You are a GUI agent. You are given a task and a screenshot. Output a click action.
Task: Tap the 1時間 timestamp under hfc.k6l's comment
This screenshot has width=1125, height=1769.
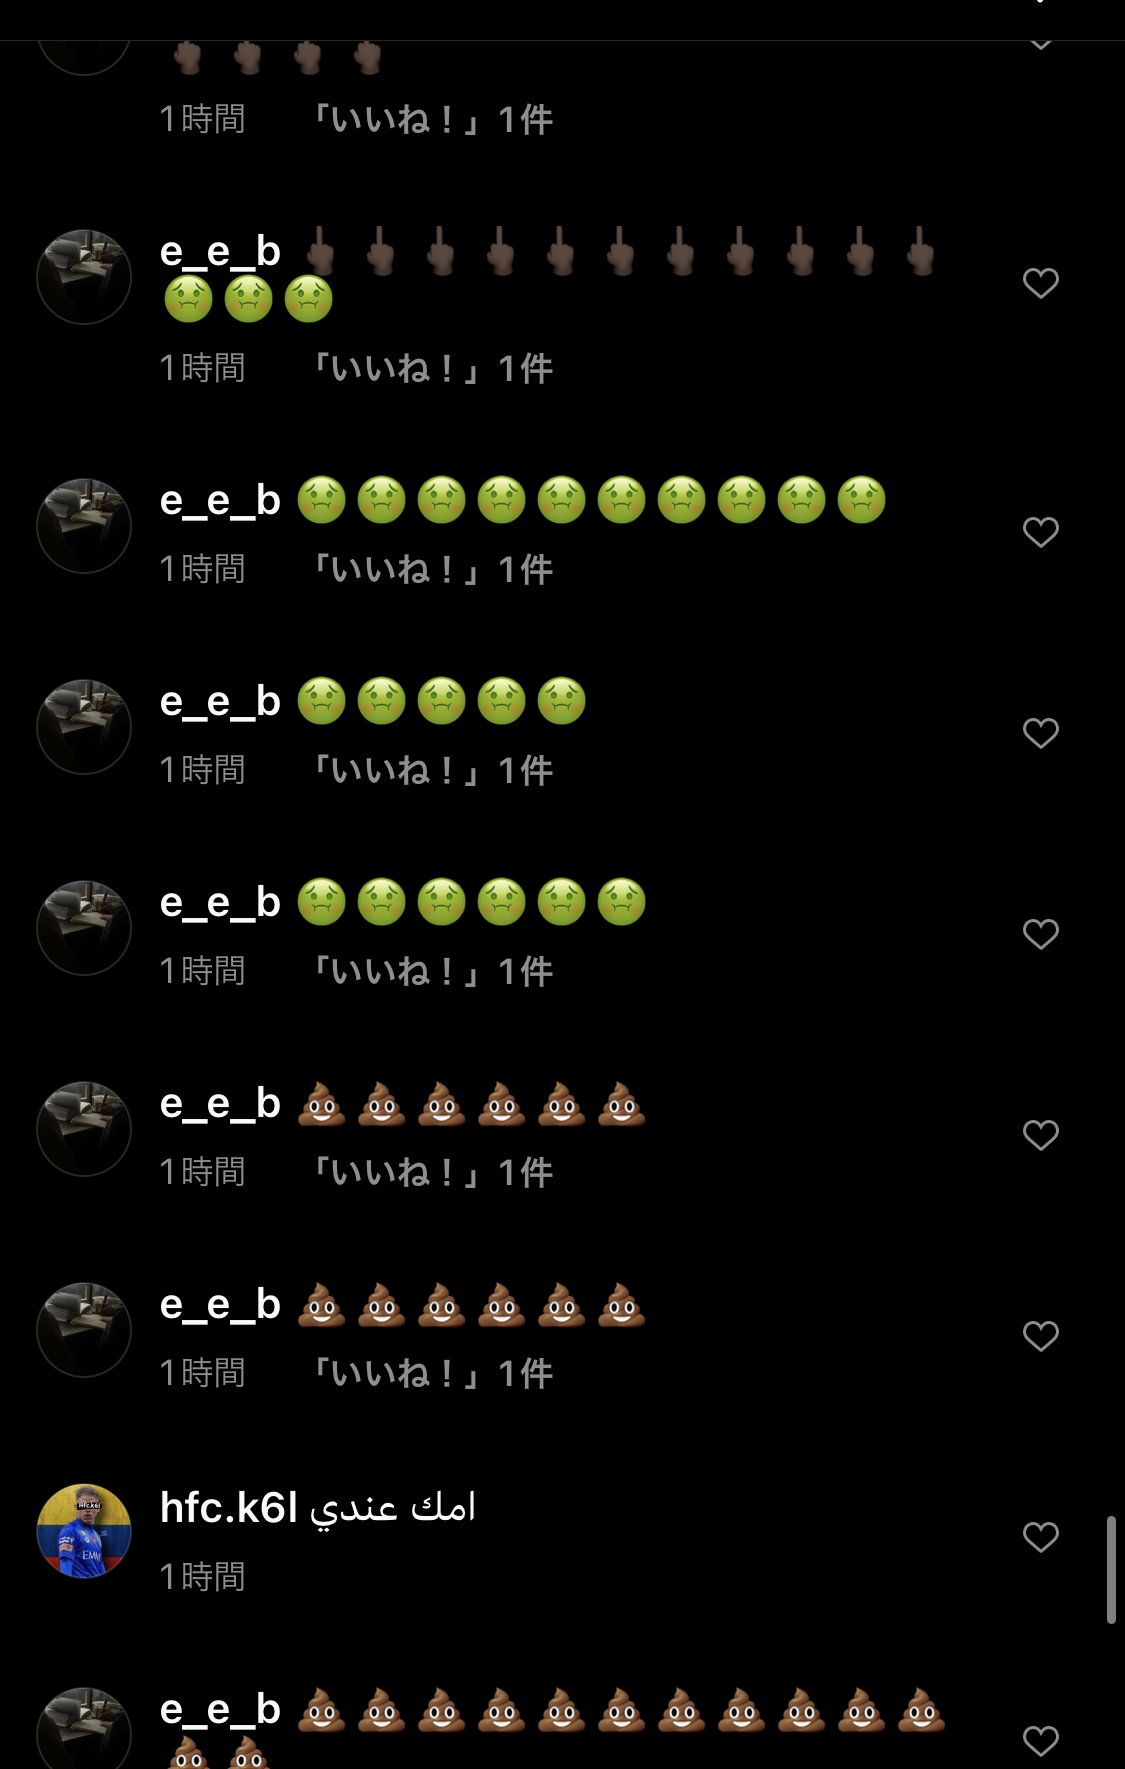pyautogui.click(x=203, y=1577)
